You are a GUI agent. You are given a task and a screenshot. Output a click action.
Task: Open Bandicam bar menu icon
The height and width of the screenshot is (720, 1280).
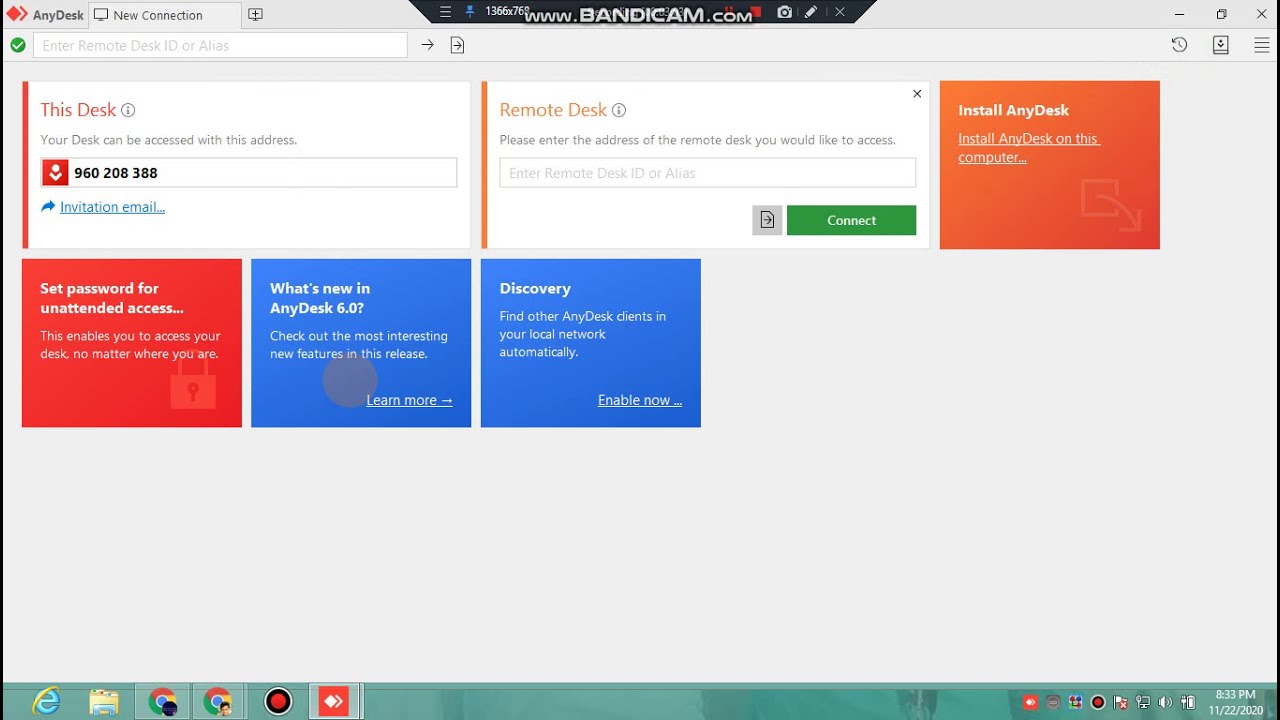click(446, 12)
